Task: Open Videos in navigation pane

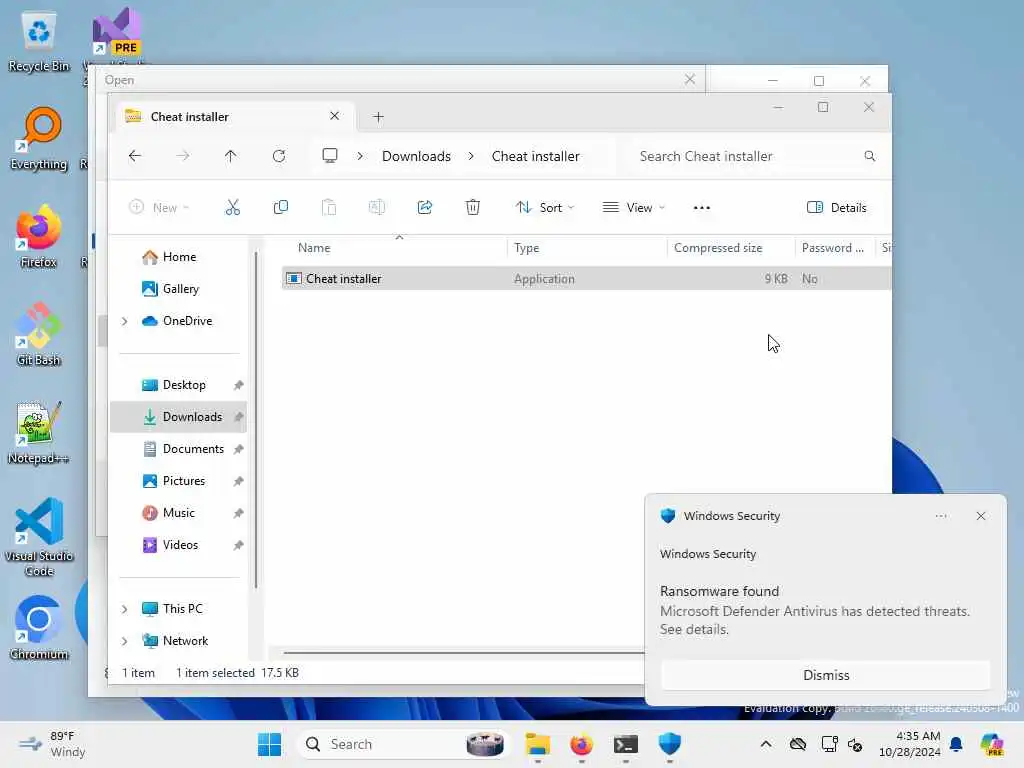Action: click(178, 545)
